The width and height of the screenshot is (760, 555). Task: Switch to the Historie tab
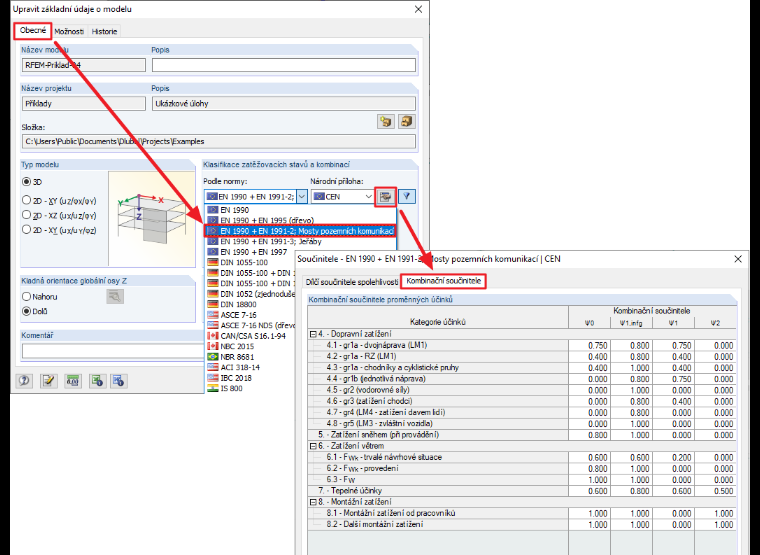[x=104, y=32]
